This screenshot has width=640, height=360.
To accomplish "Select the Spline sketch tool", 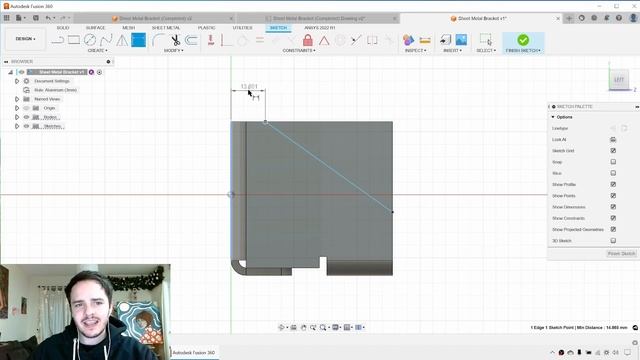I will (x=106, y=40).
